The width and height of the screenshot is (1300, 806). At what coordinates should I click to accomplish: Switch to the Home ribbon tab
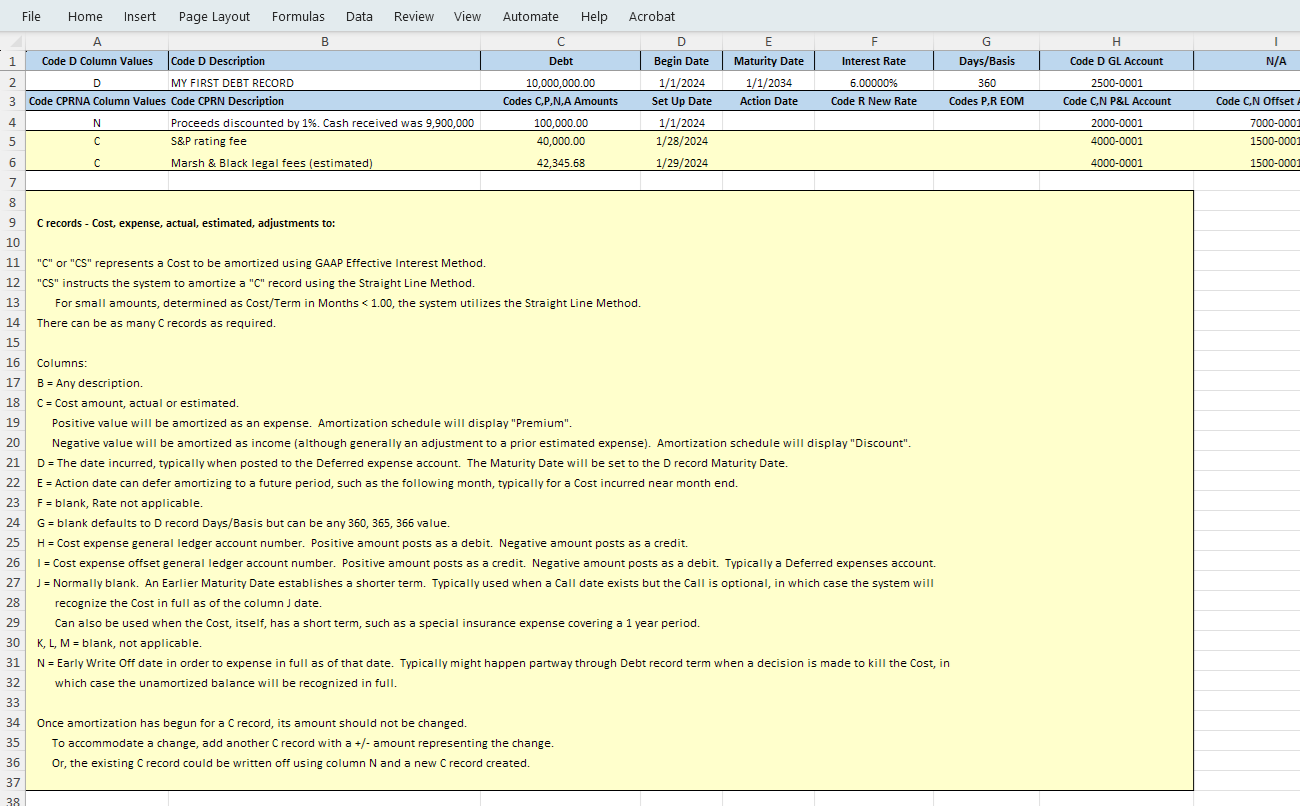pos(85,16)
